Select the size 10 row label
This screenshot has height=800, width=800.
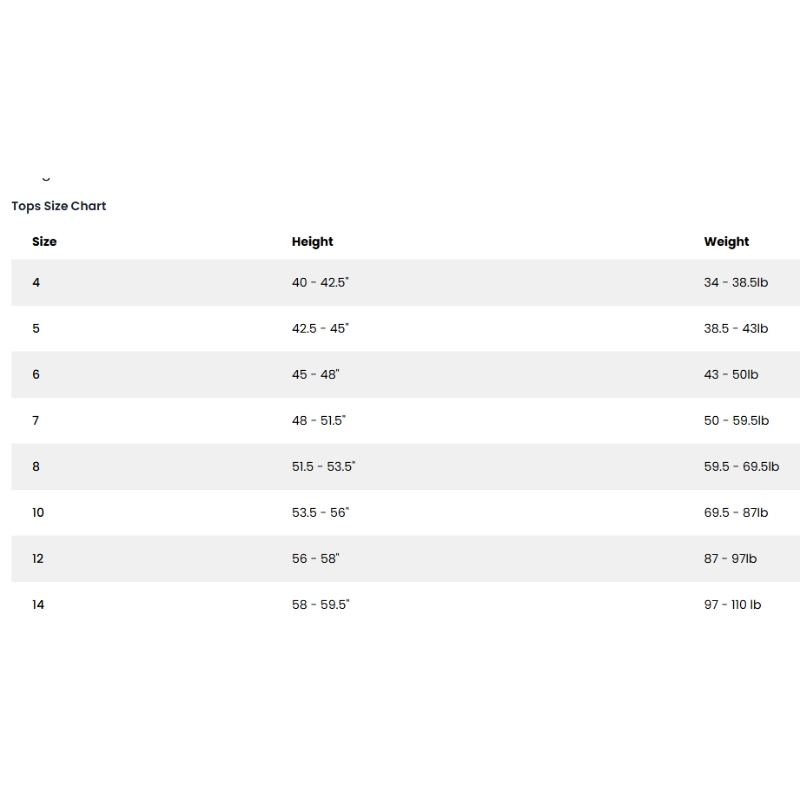pos(38,513)
